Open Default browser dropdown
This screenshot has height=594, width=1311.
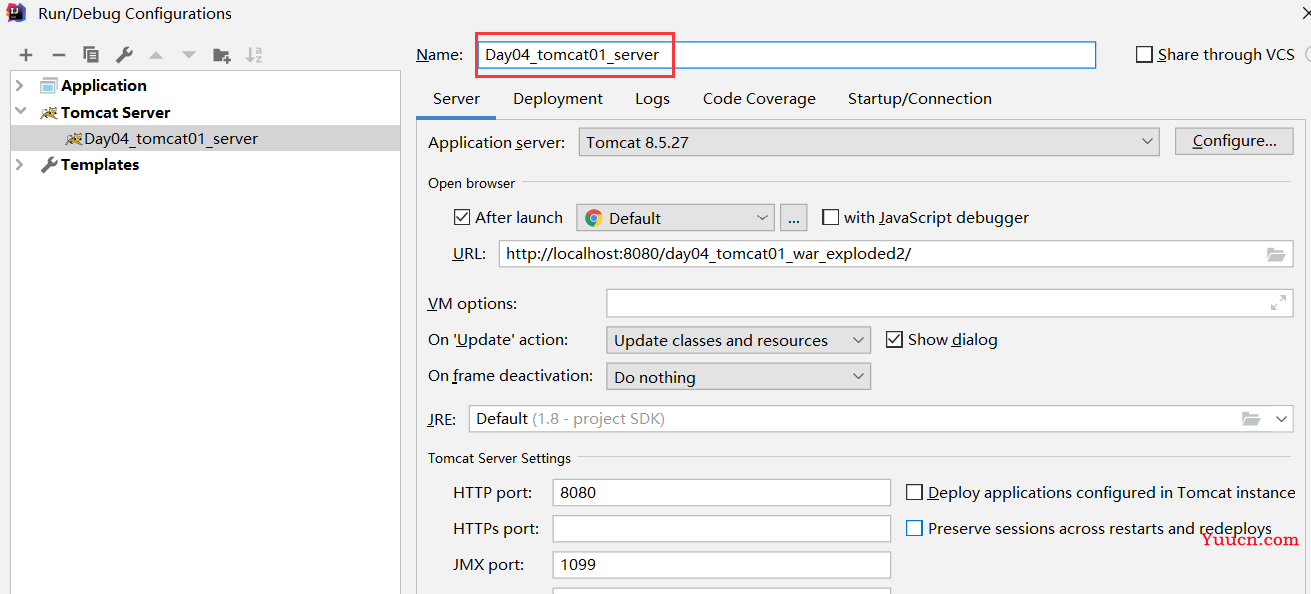[676, 218]
